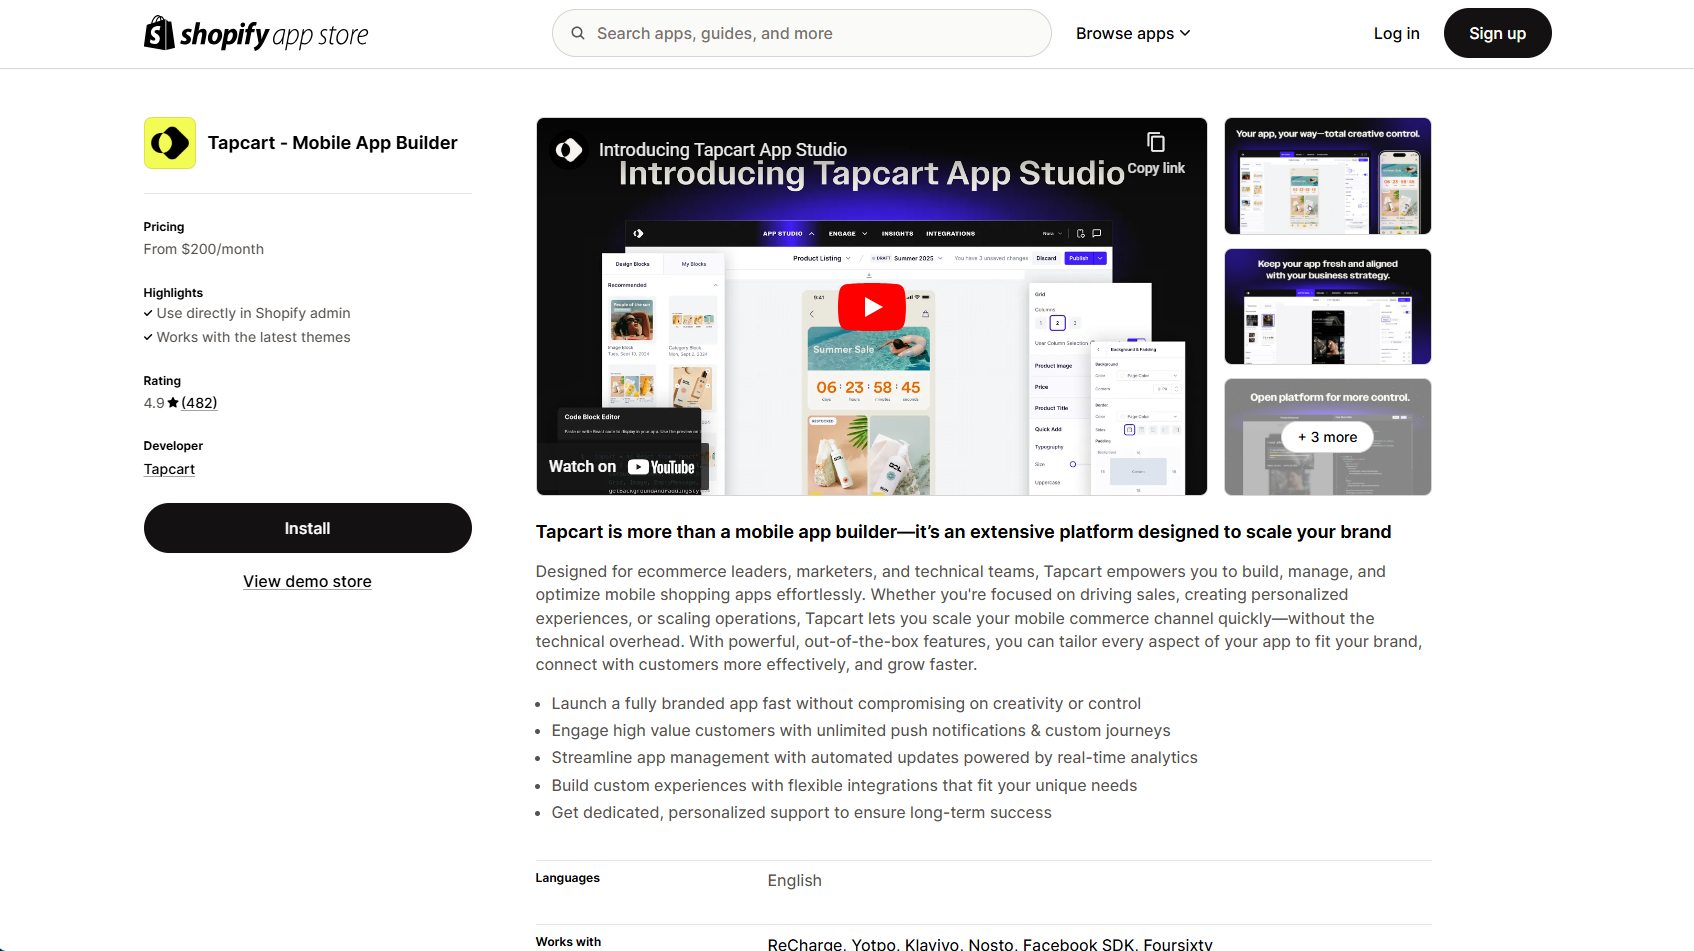Click the 'English' languages value
The height and width of the screenshot is (951, 1694).
795,880
